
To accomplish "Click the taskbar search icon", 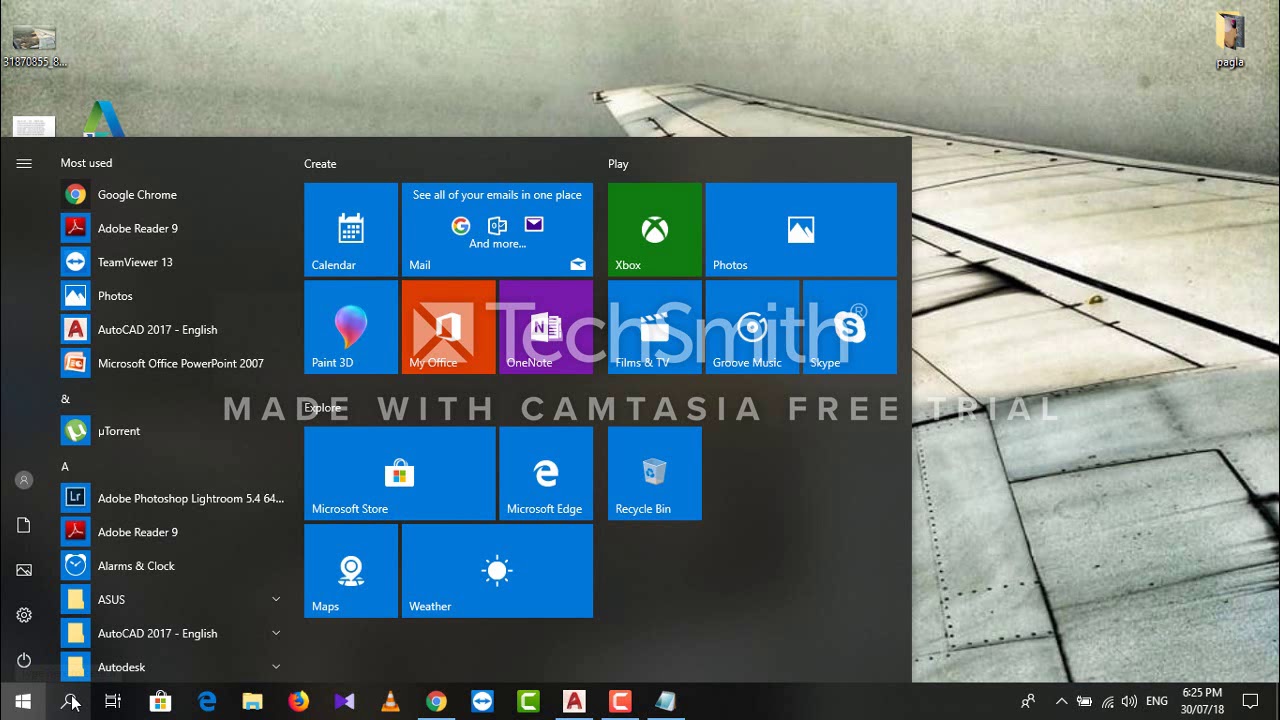I will [x=69, y=701].
